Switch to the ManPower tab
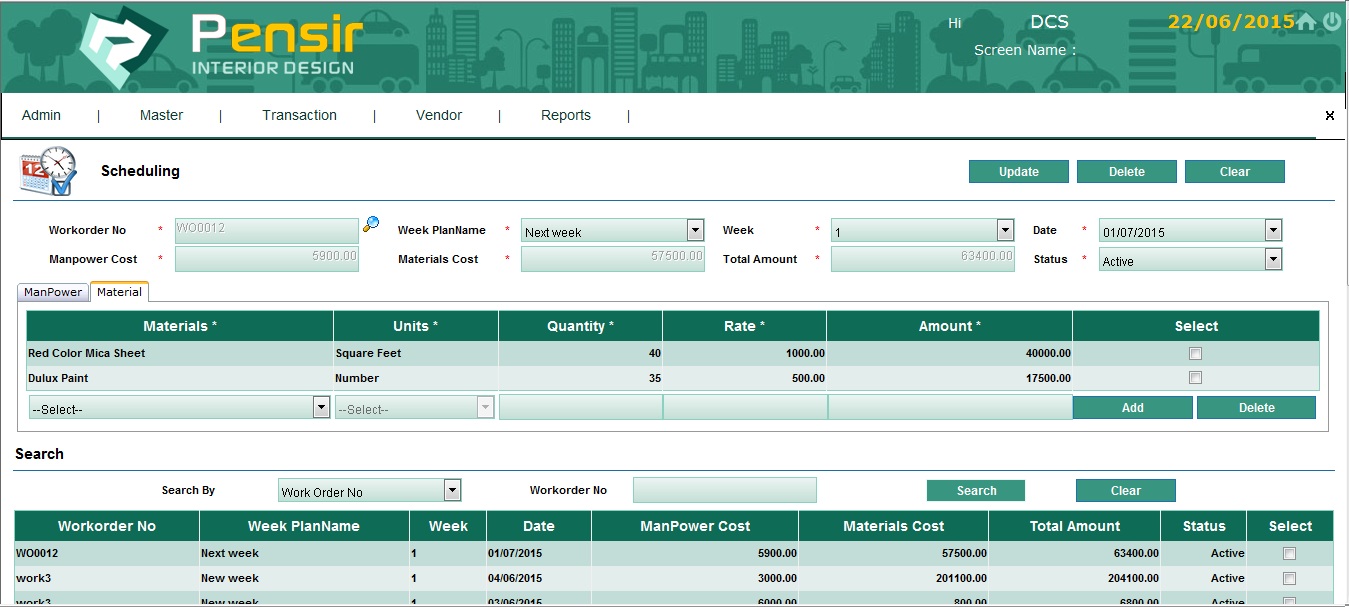Screen dimensions: 1350x607 click(53, 292)
